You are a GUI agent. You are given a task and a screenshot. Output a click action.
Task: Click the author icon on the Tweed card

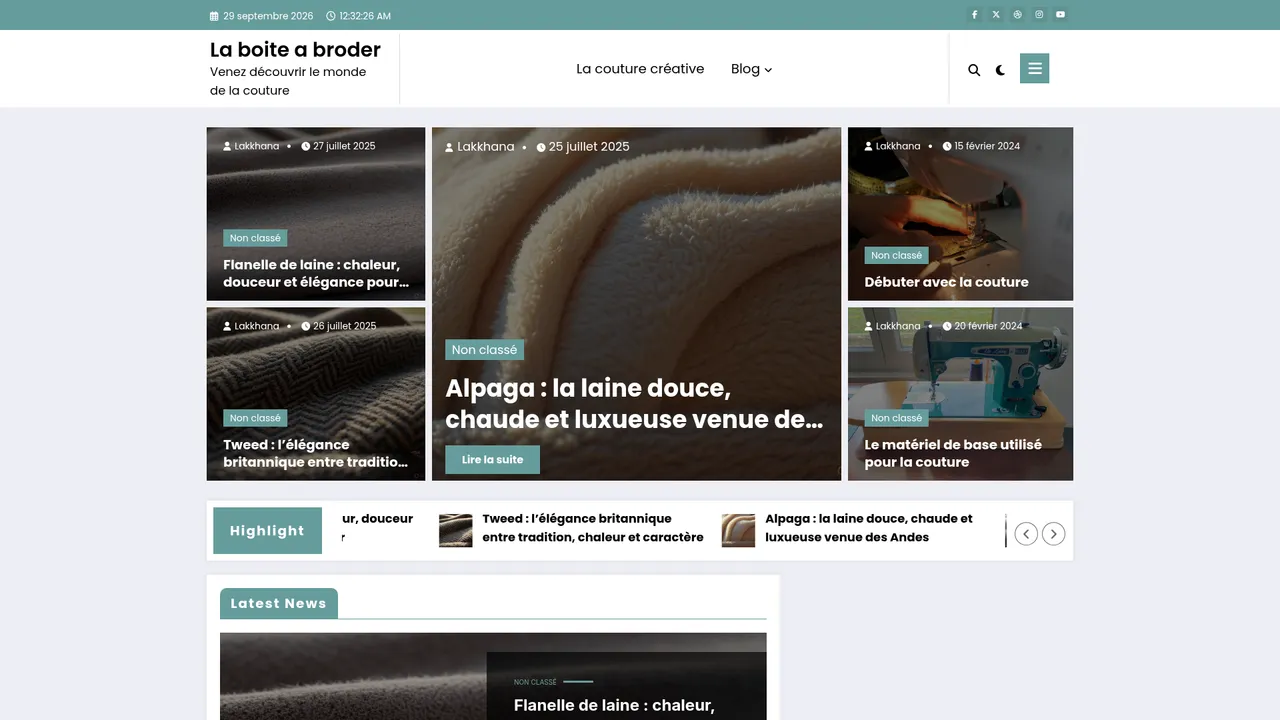228,326
